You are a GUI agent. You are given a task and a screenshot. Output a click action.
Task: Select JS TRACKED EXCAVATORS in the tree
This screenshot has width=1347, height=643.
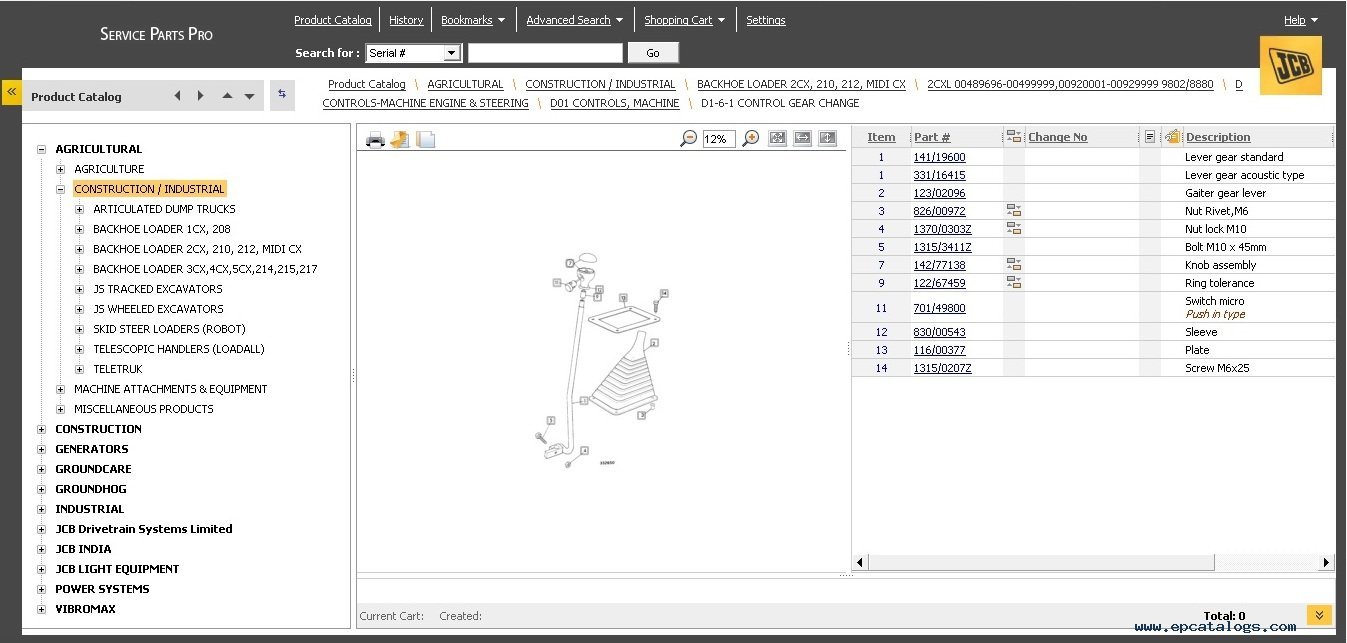[x=158, y=289]
